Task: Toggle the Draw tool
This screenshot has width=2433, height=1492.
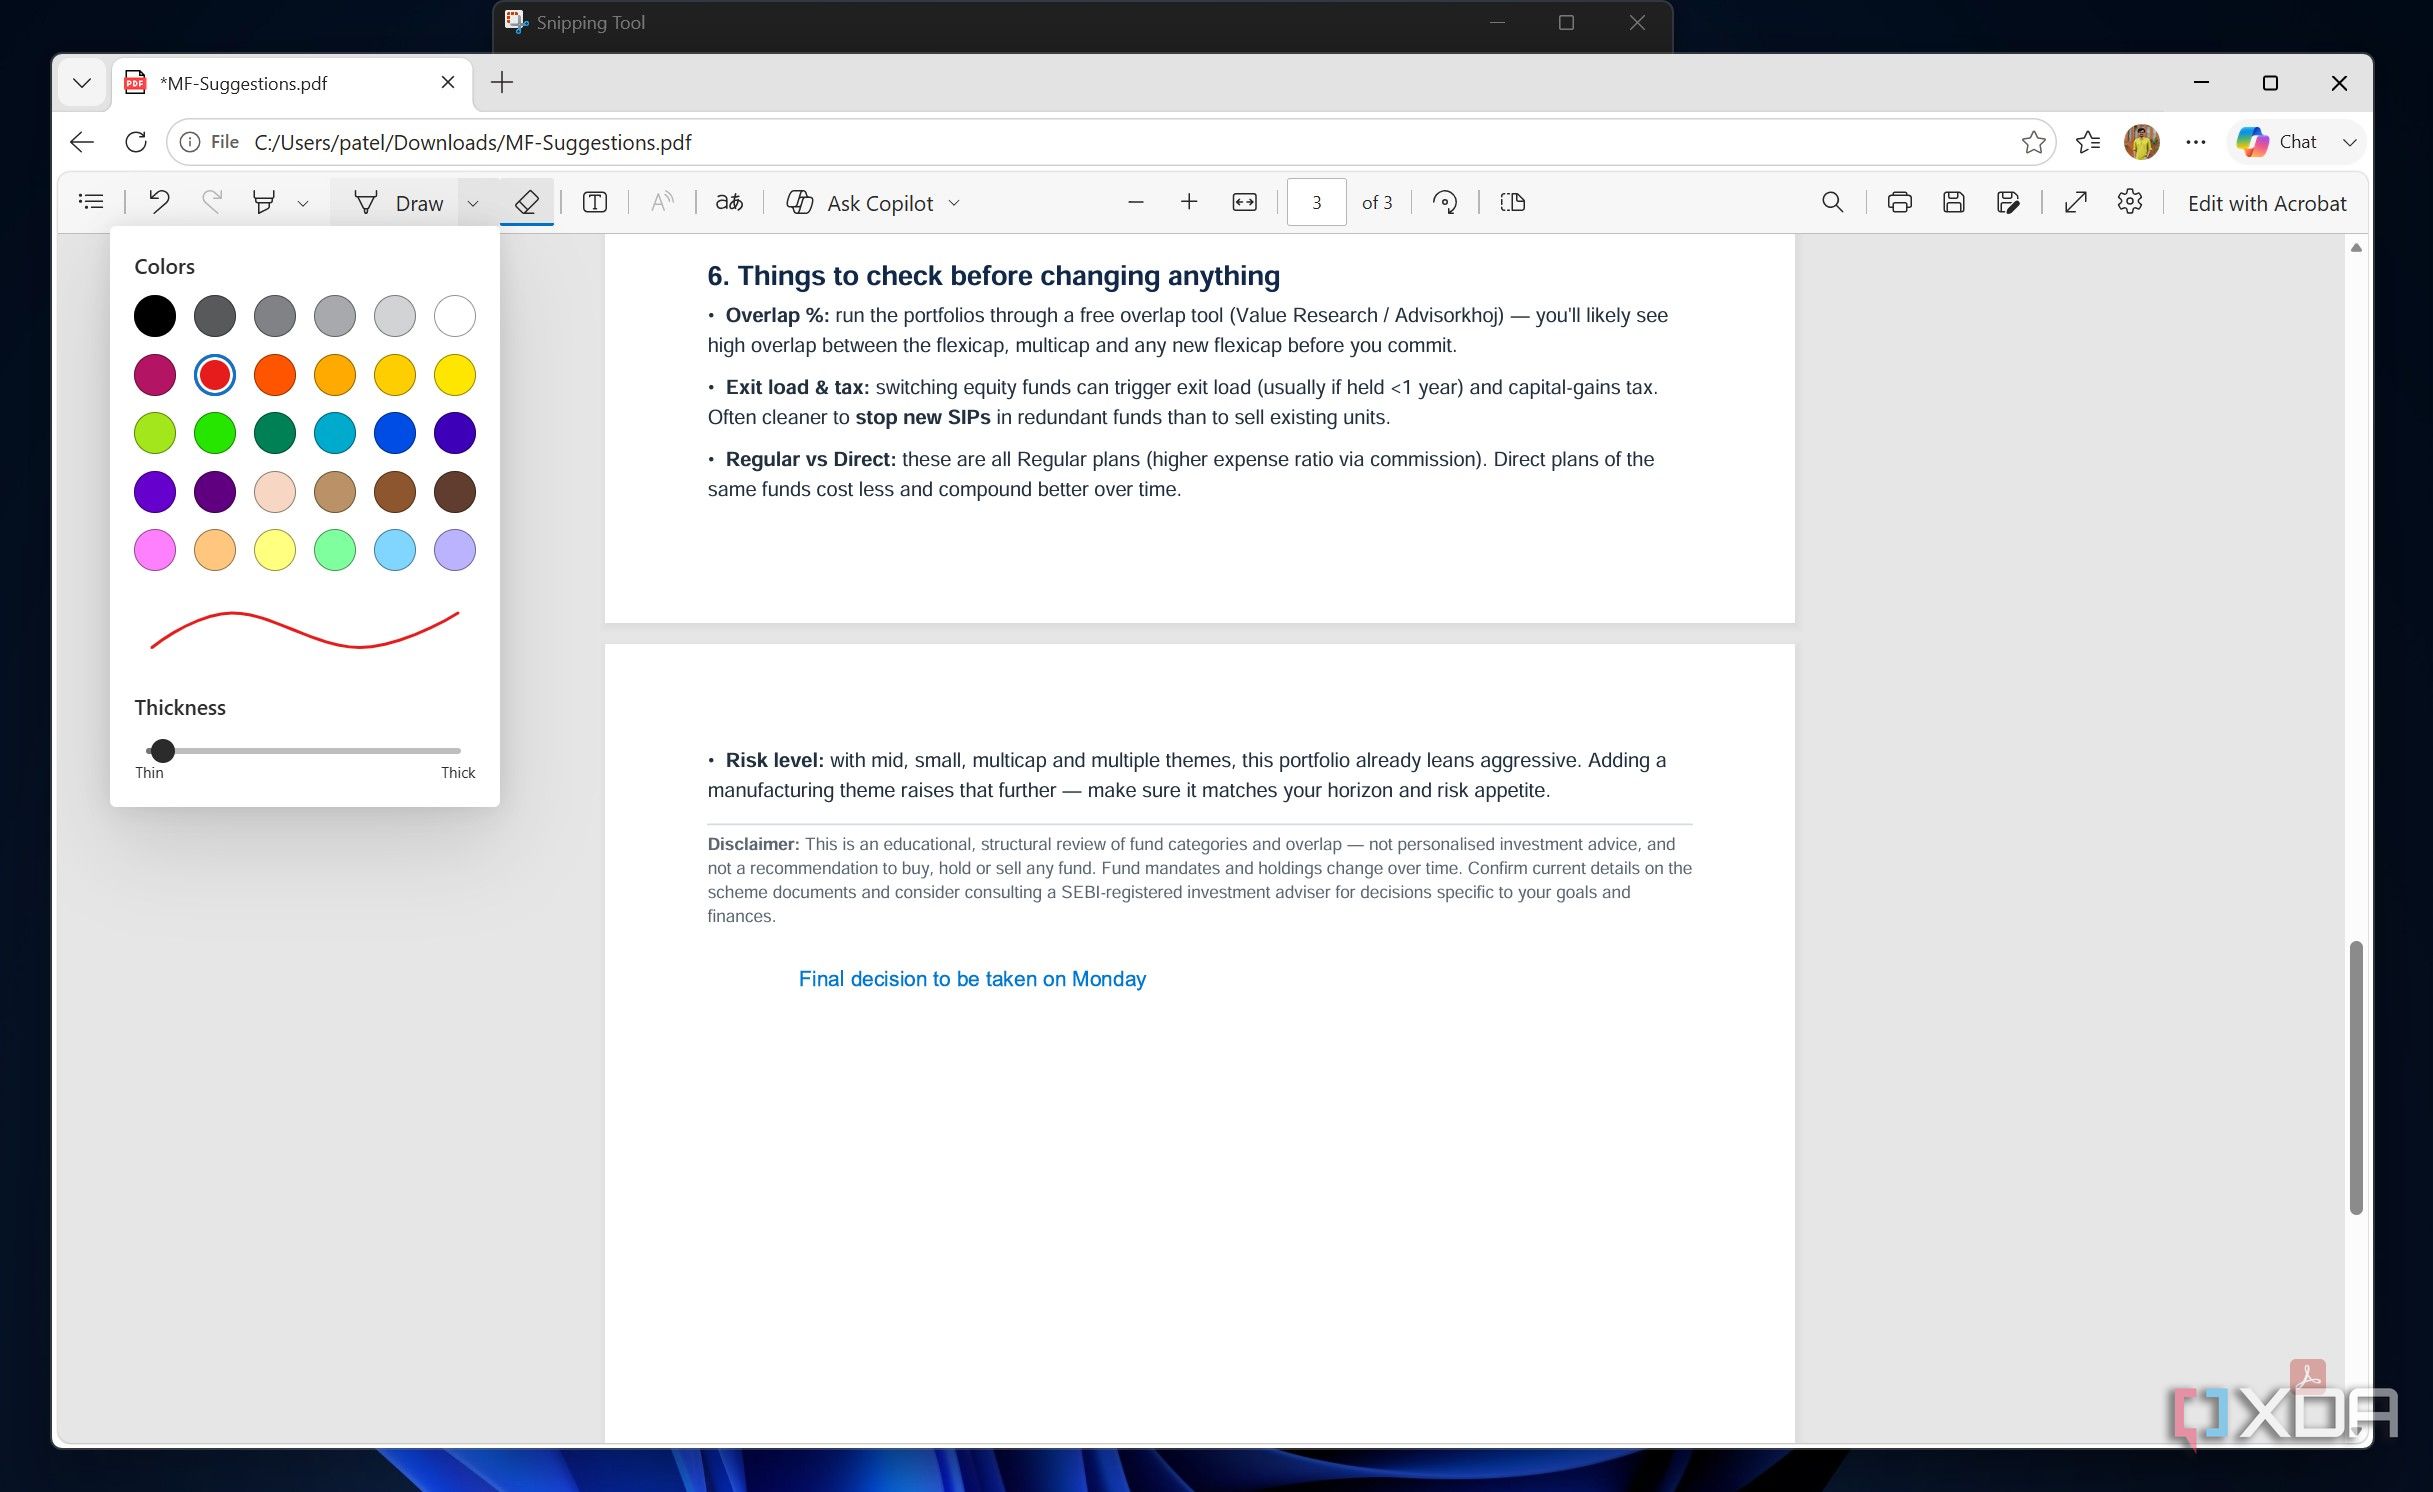Action: point(399,203)
